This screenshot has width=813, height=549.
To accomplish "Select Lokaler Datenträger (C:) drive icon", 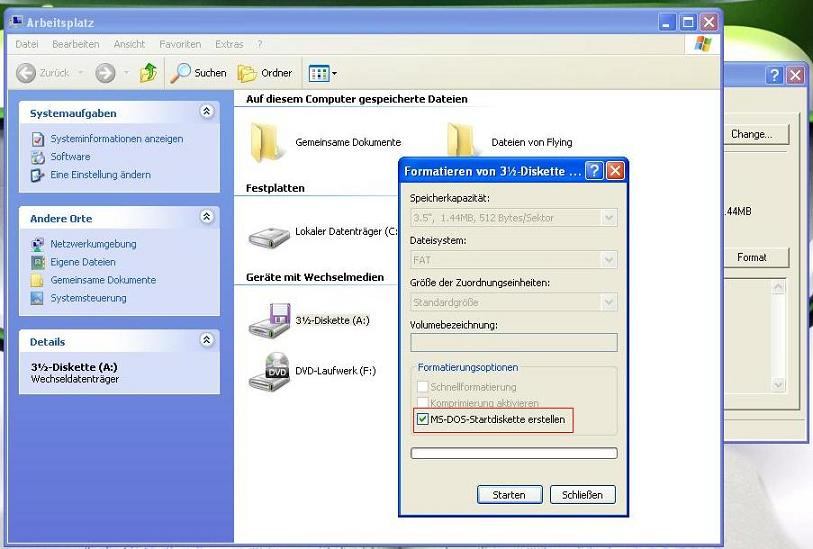I will (x=269, y=237).
